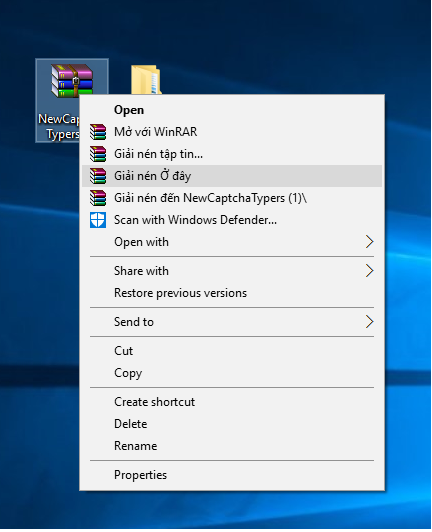This screenshot has height=532, width=432.
Task: Click the Windows Defender shield icon
Action: click(x=98, y=220)
